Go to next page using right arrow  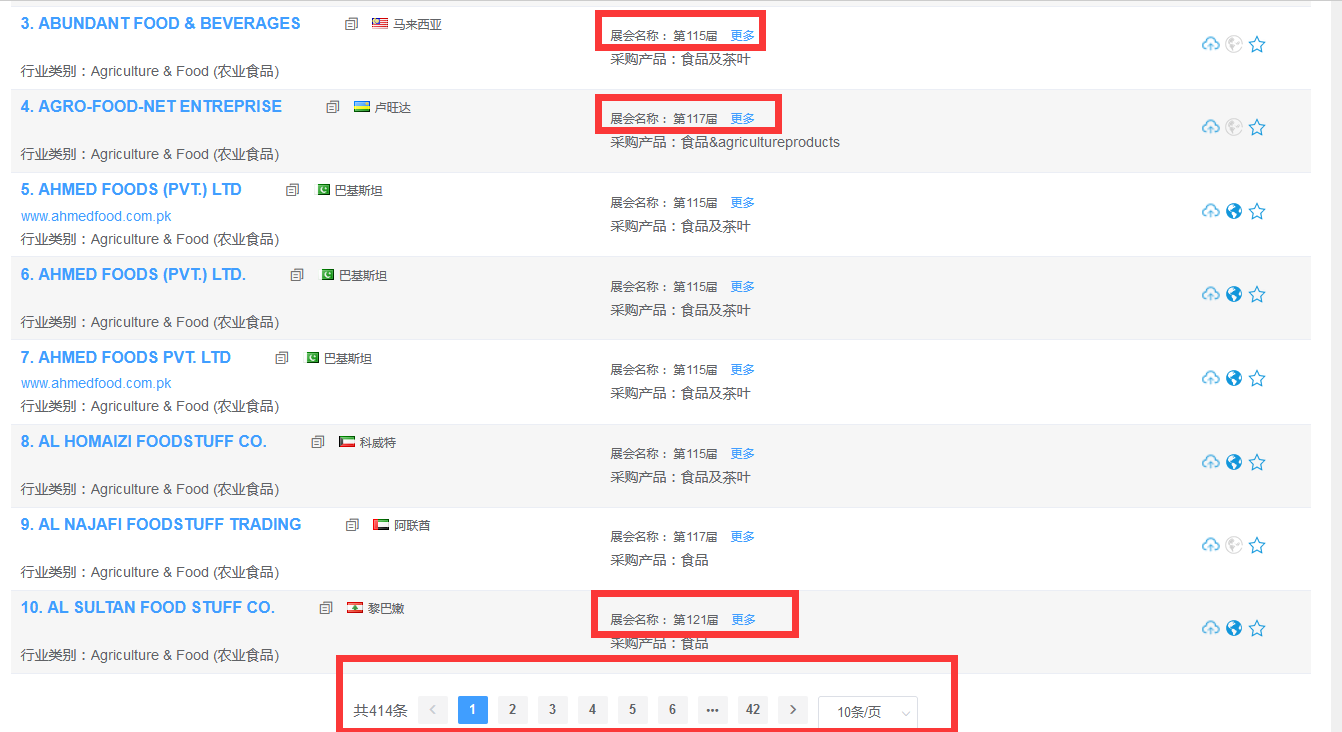tap(793, 710)
